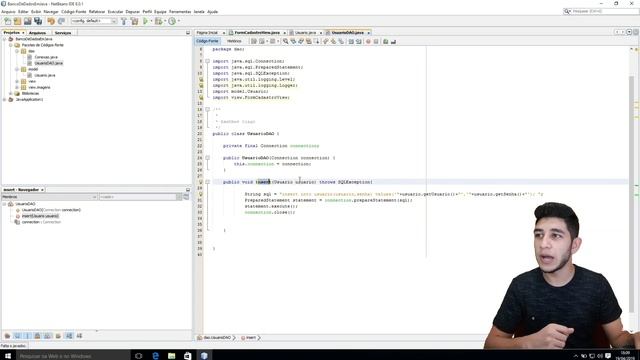
Task: Click the Redo arrow icon
Action: [61, 21]
